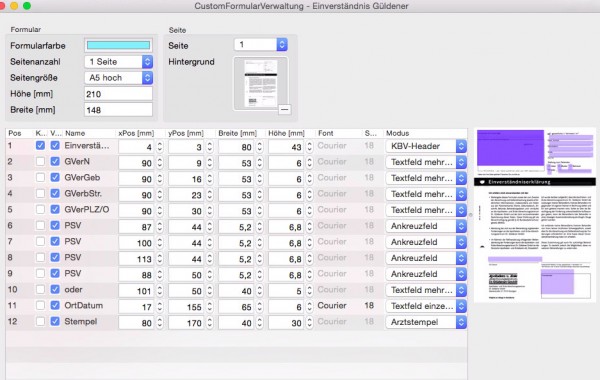Enable K checkbox for GVerN row
Viewport: 600px width, 380px height.
click(40, 161)
